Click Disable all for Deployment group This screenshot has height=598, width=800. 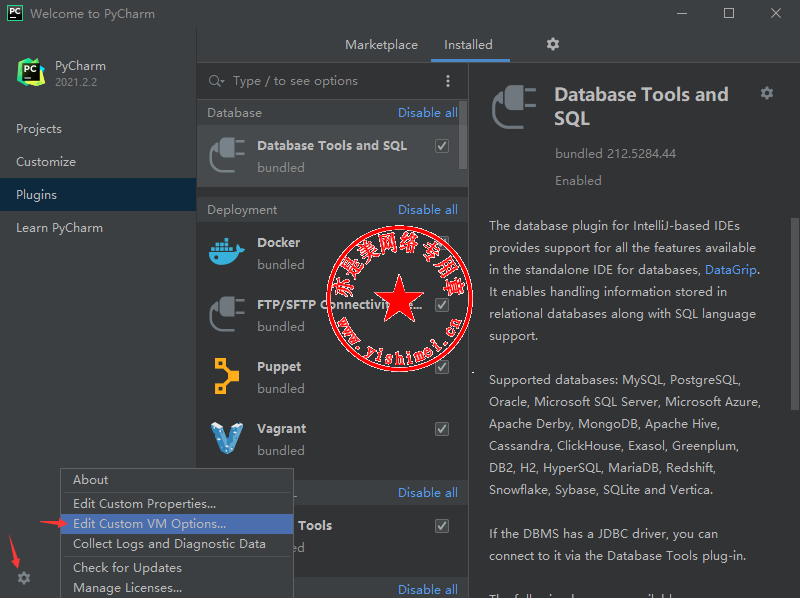click(x=428, y=210)
